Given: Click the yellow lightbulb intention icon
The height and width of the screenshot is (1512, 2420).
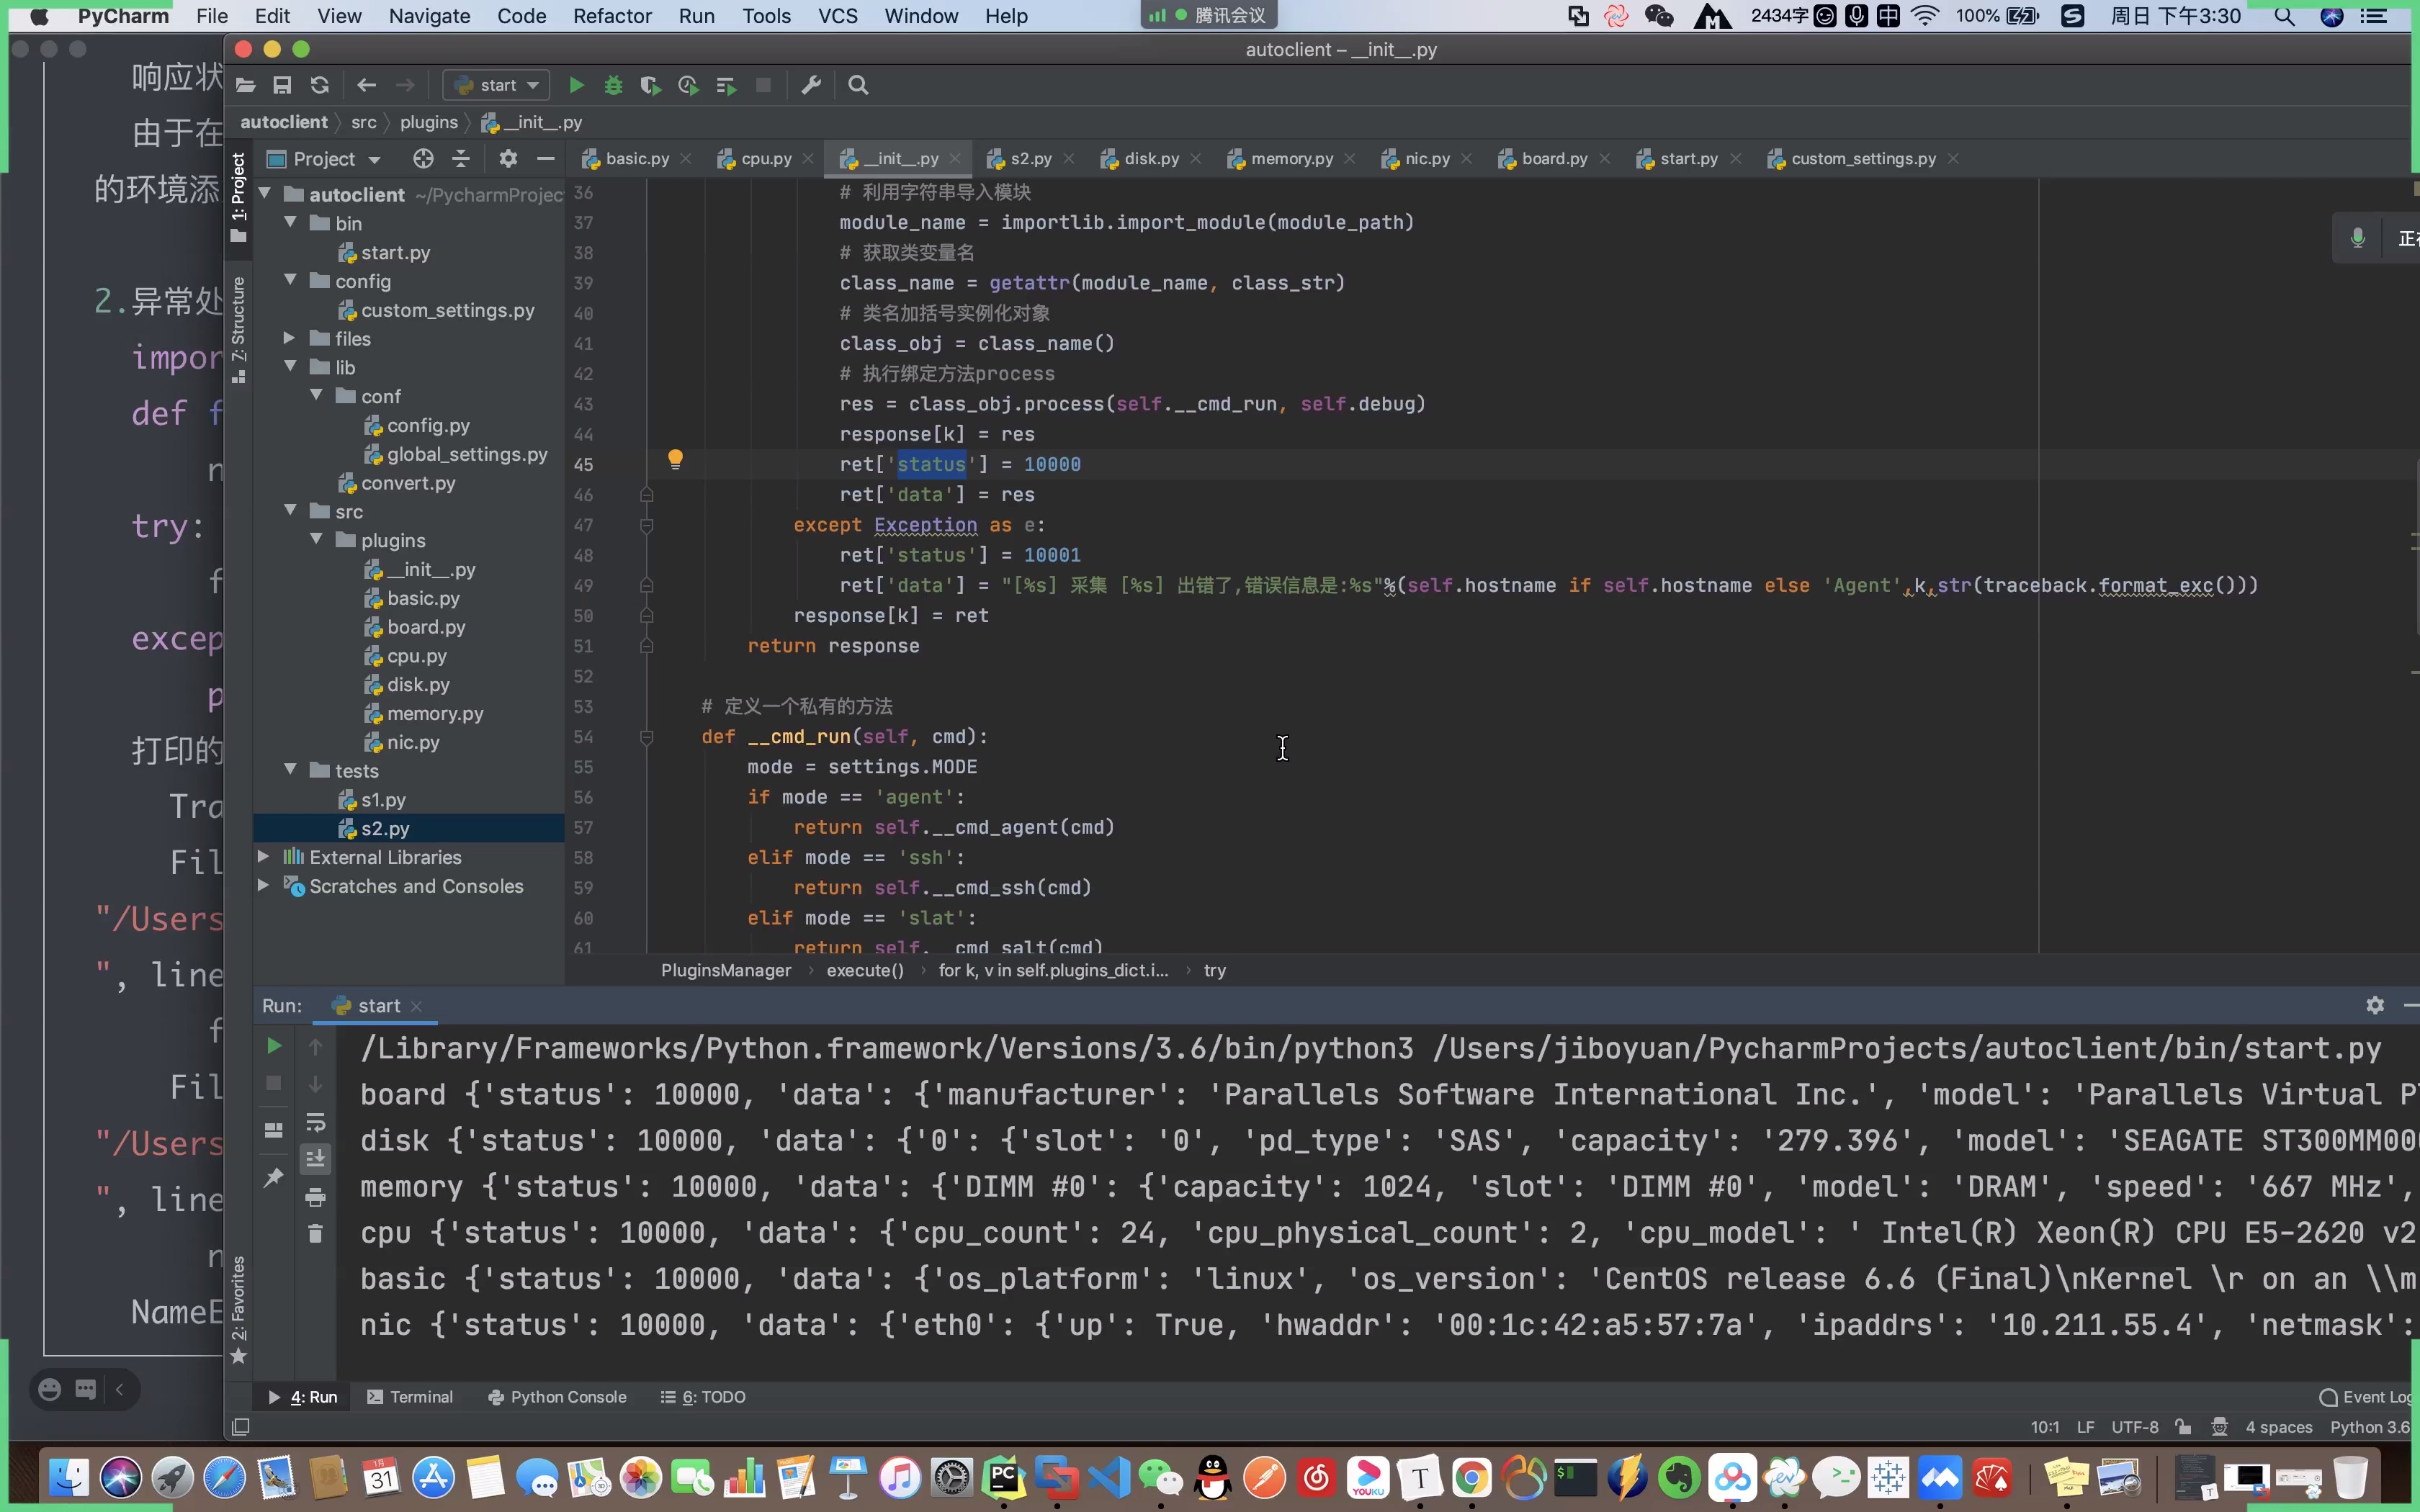Looking at the screenshot, I should coord(675,459).
